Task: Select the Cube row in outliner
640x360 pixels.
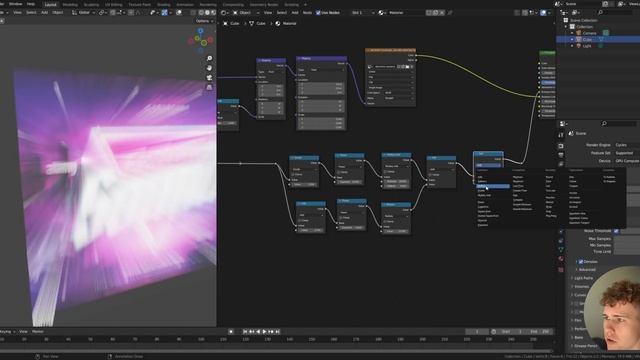Action: tap(598, 39)
